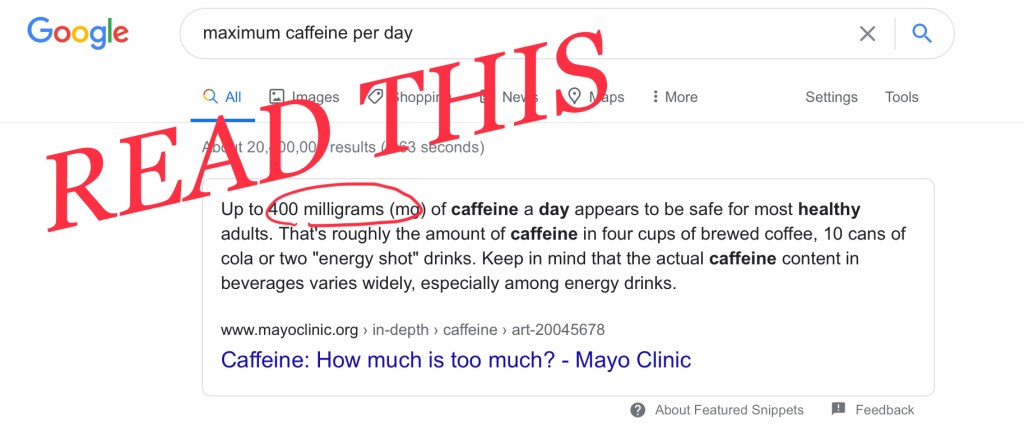Open the News results tab

click(x=510, y=97)
